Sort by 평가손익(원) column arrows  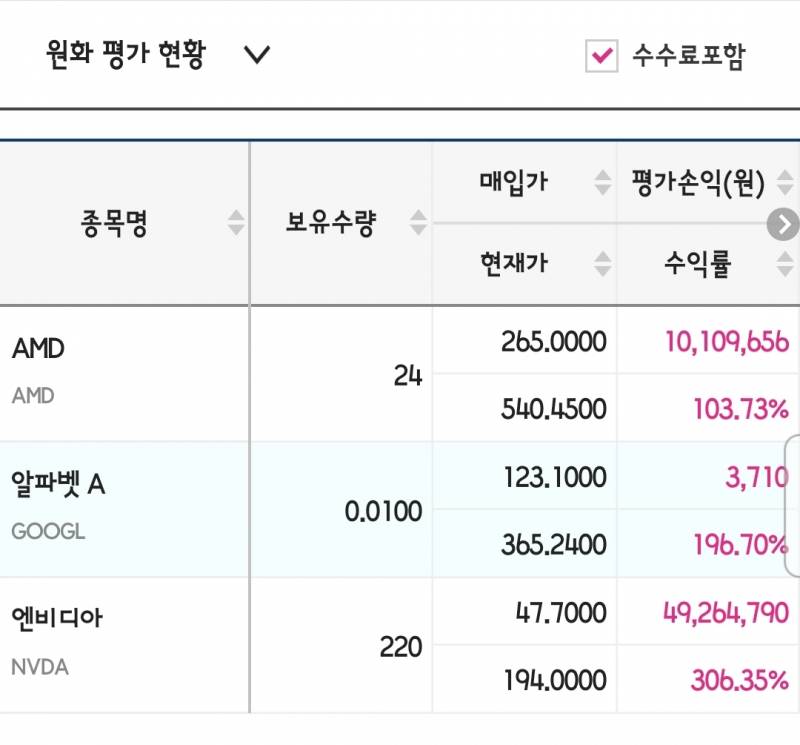tap(785, 182)
